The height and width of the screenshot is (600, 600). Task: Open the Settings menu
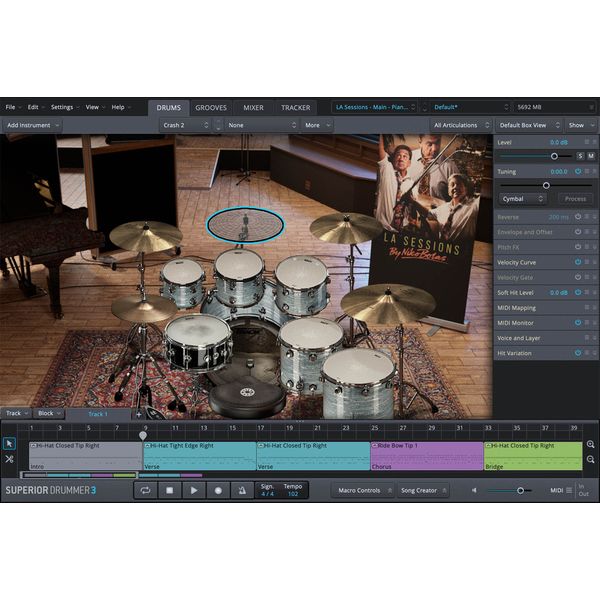[64, 107]
